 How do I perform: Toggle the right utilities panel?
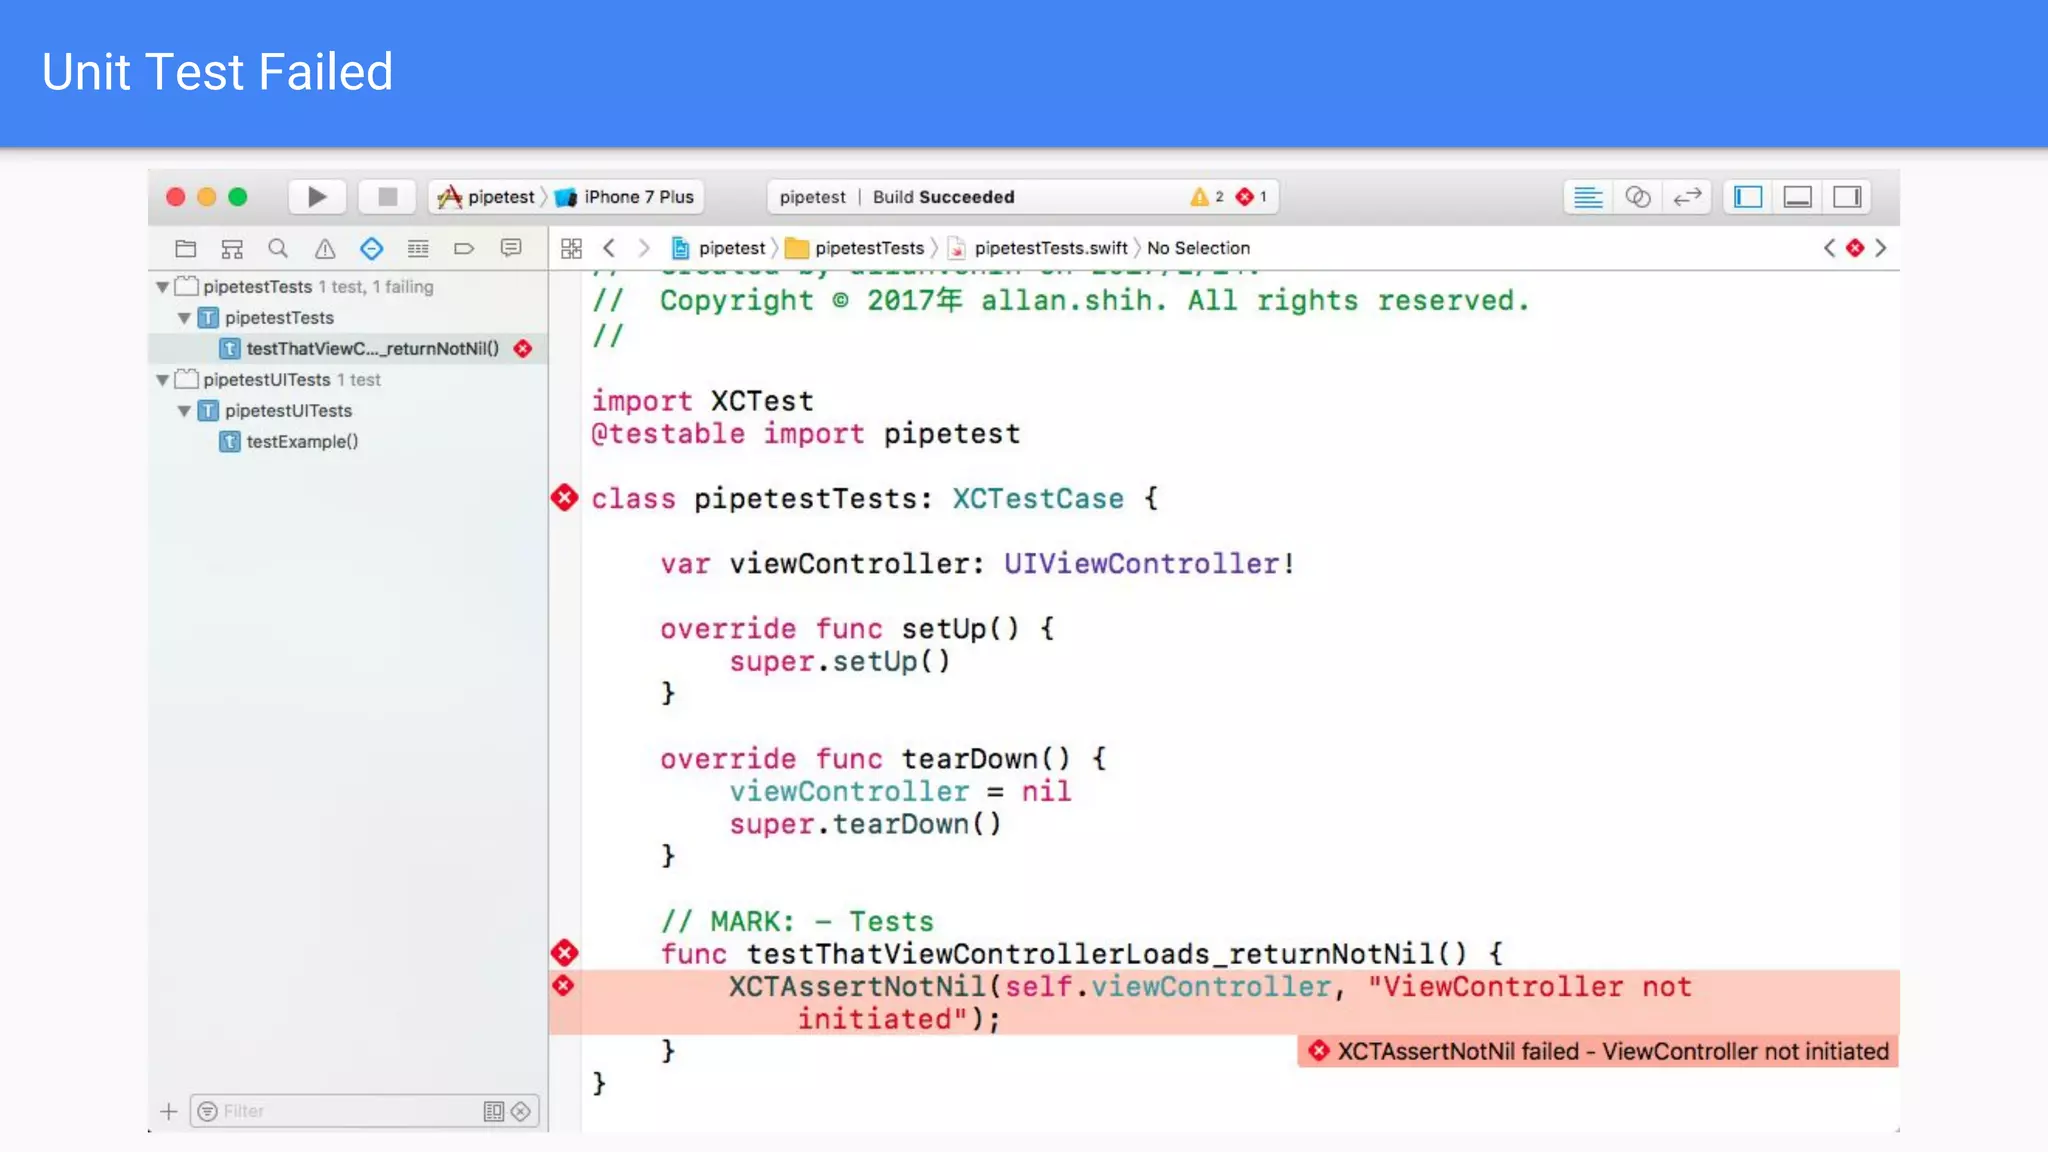(1847, 197)
